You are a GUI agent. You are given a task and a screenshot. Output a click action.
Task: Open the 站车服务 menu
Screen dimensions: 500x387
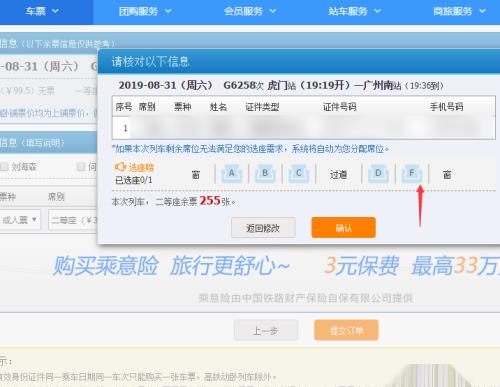(x=354, y=11)
